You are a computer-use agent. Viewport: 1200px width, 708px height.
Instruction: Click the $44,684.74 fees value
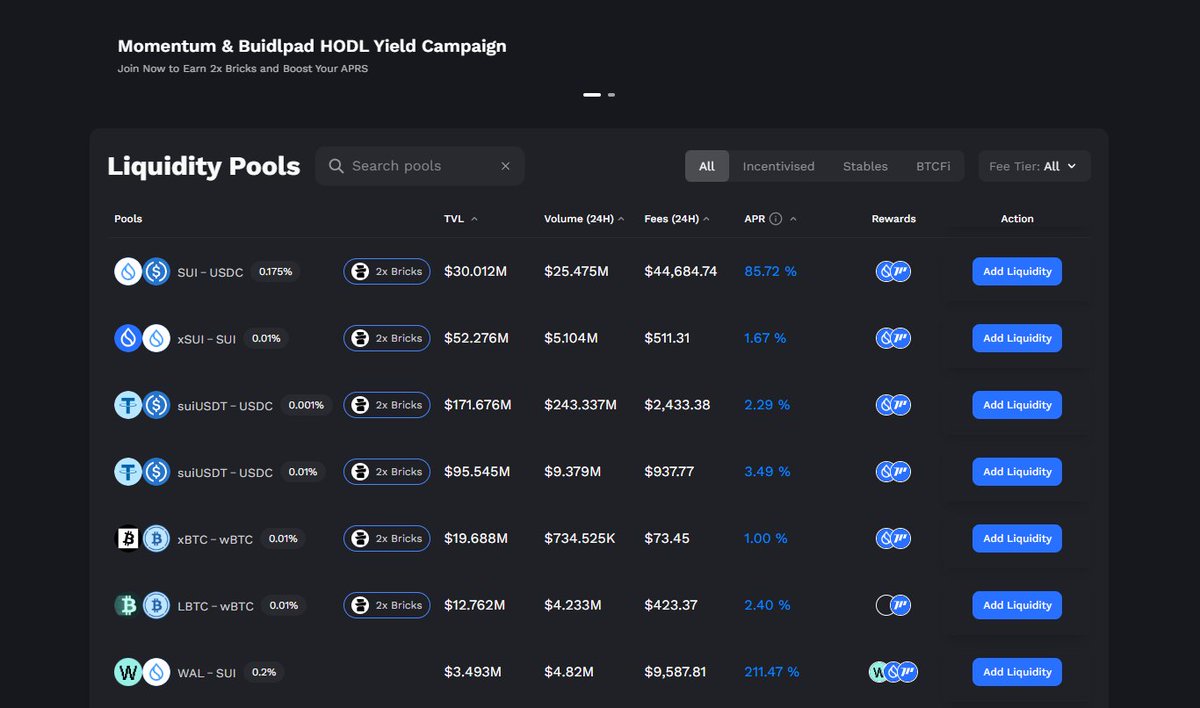(681, 271)
